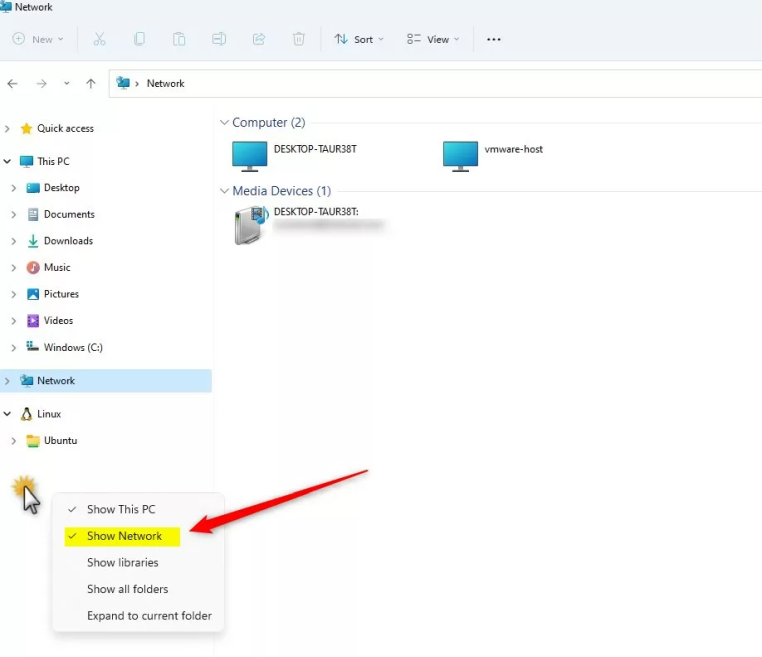This screenshot has height=657, width=762.
Task: Select Downloads in the navigation pane
Action: tap(68, 241)
